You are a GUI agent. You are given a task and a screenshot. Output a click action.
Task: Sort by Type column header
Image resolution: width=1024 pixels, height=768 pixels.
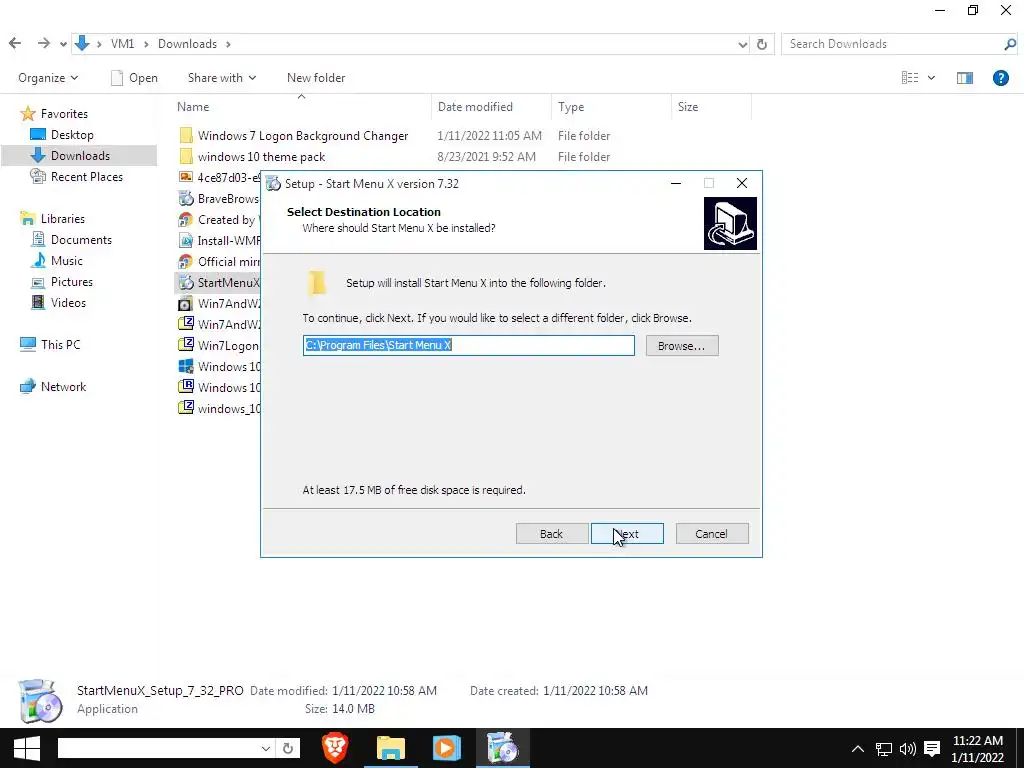click(571, 106)
